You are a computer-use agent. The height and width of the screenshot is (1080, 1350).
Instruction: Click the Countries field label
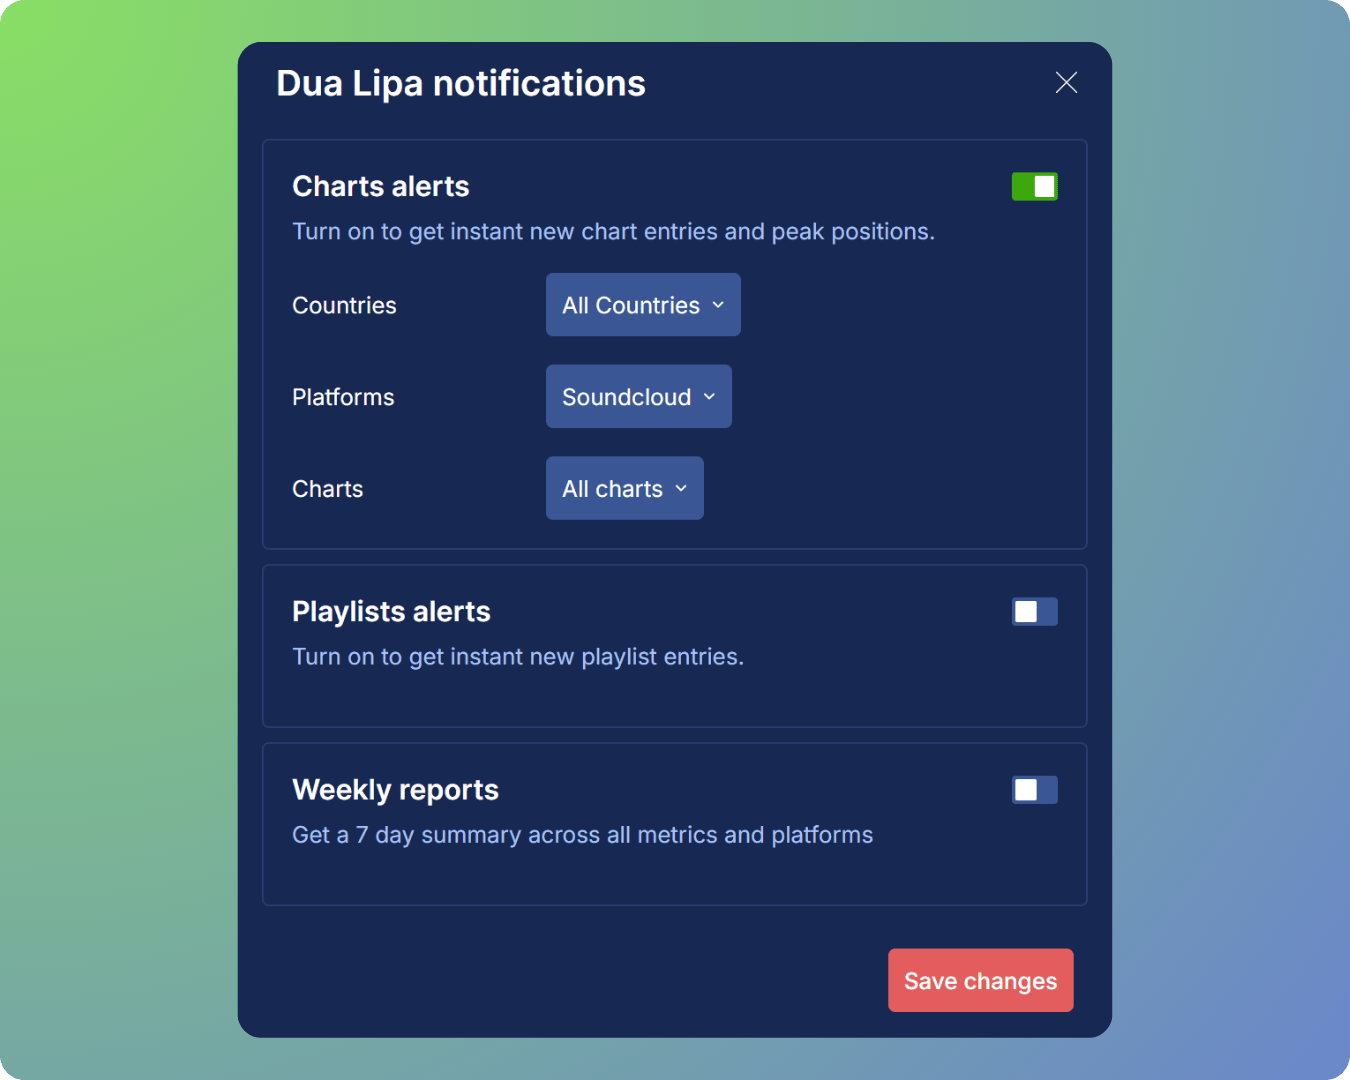point(344,305)
